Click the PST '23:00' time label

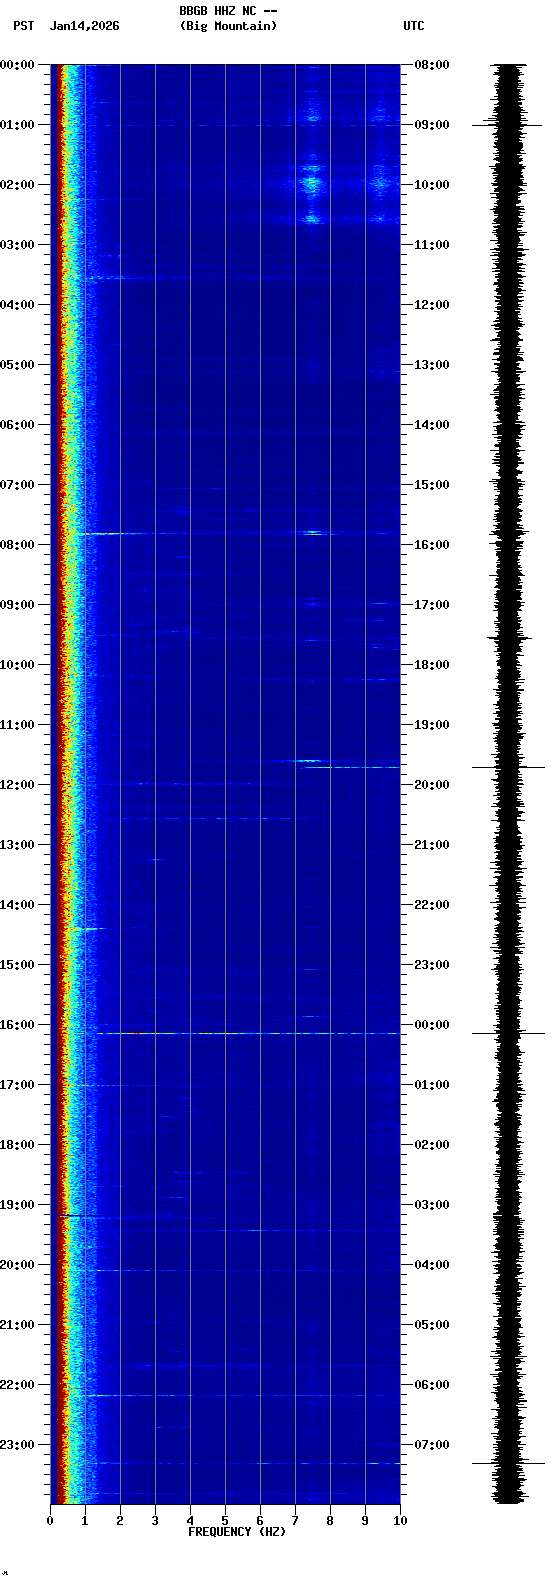coord(17,1445)
